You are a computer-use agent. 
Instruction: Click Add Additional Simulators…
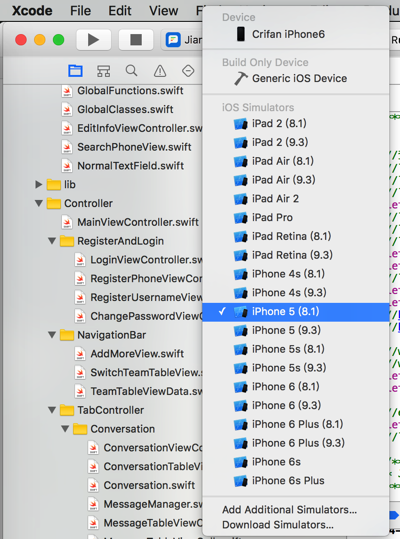pos(296,510)
